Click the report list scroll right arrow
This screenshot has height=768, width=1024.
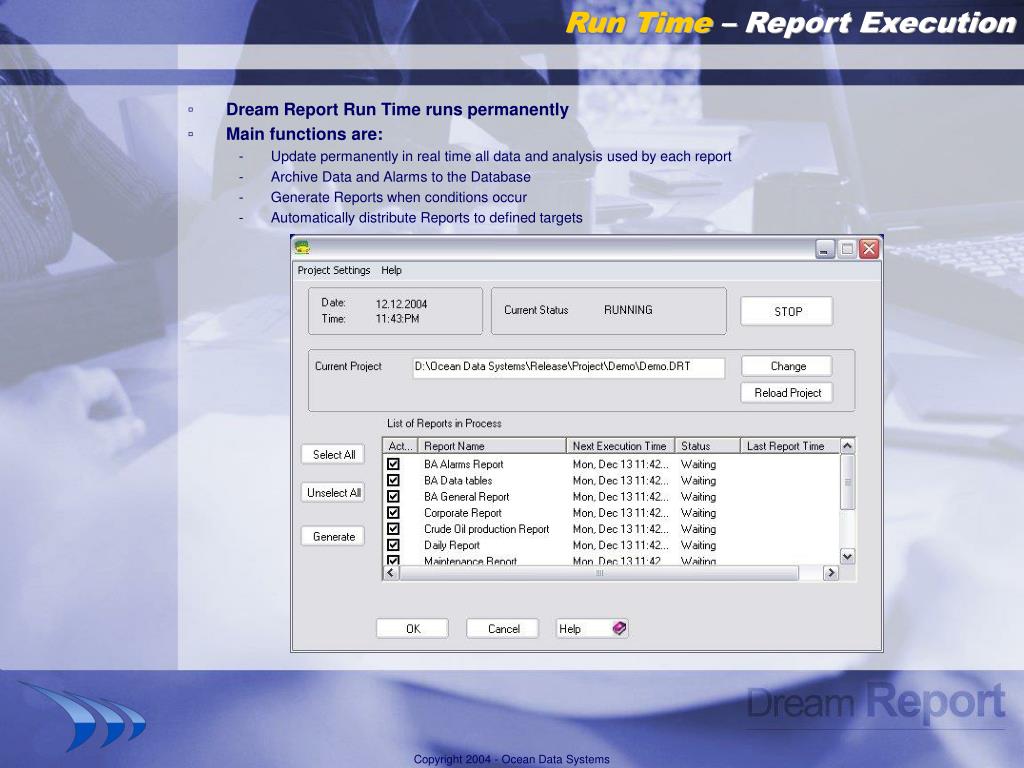[831, 573]
